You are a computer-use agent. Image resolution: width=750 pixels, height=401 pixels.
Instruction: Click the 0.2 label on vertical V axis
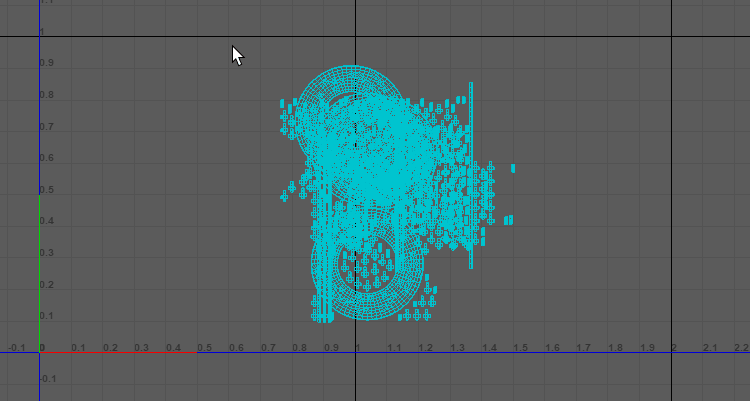[47, 285]
